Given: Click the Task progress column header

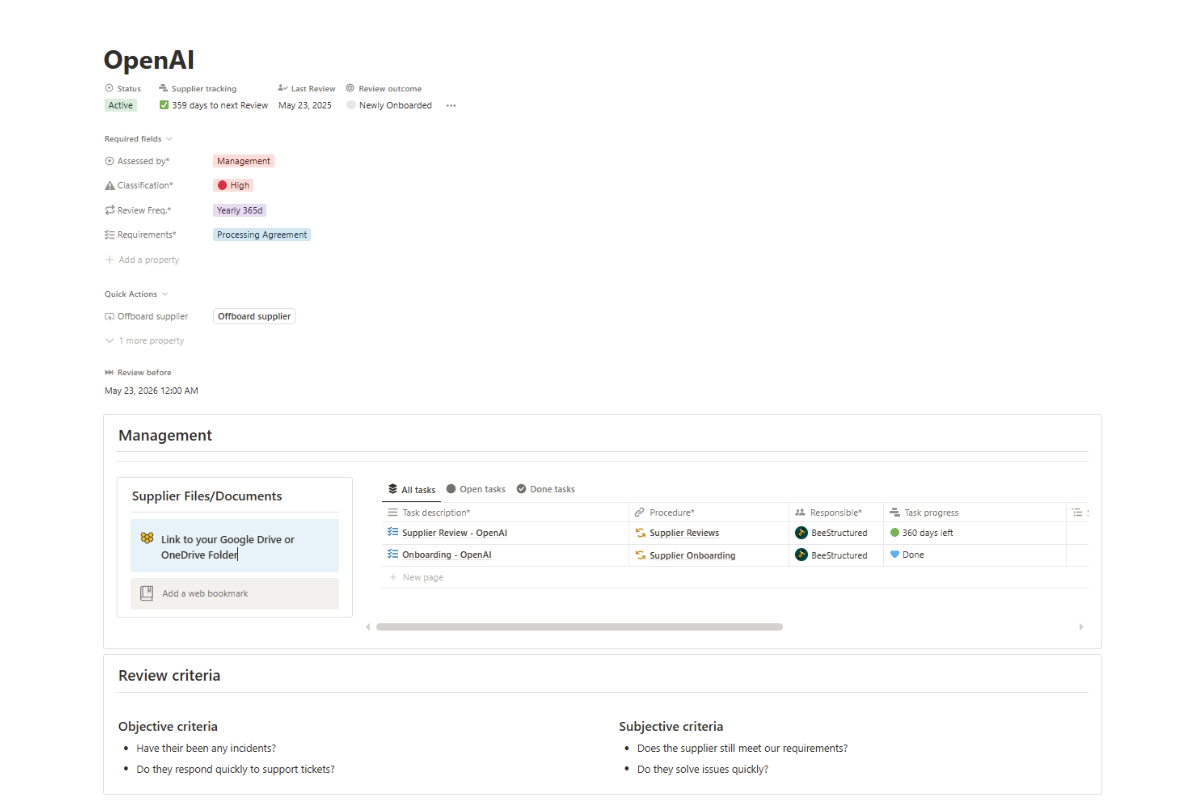Looking at the screenshot, I should 974,512.
